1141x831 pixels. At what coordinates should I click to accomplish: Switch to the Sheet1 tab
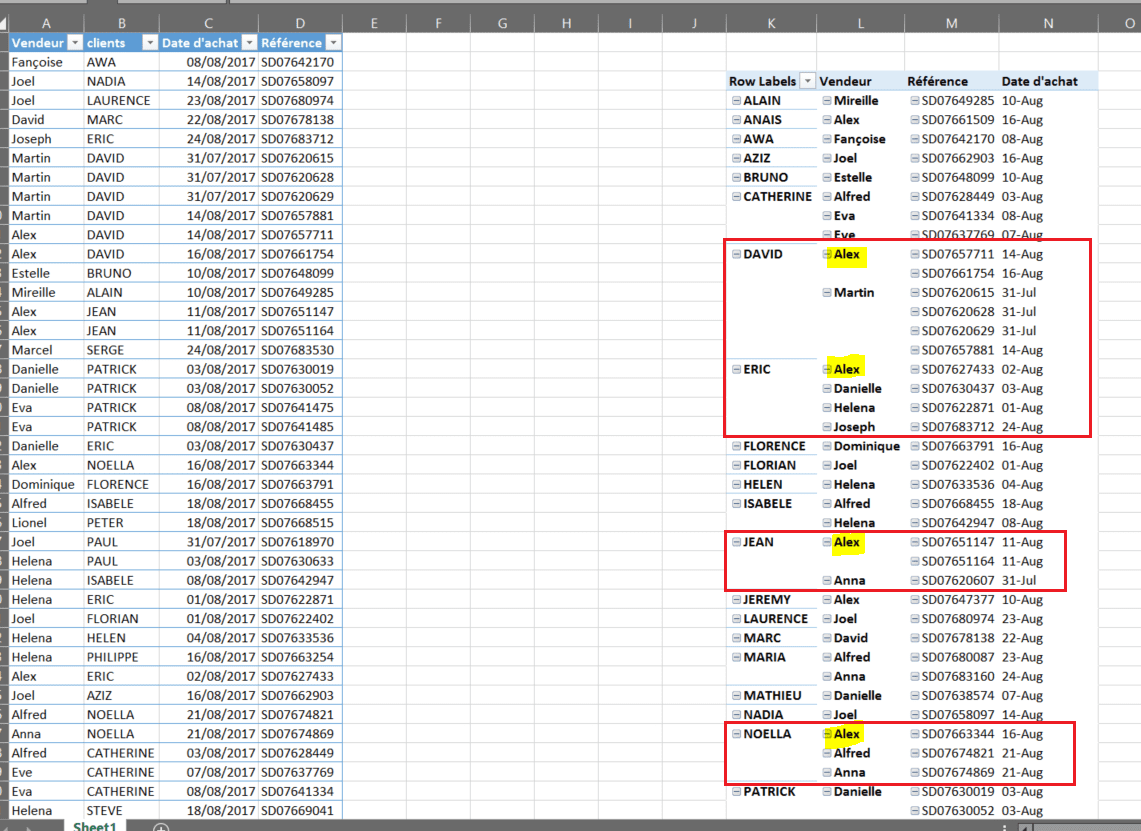(x=95, y=826)
